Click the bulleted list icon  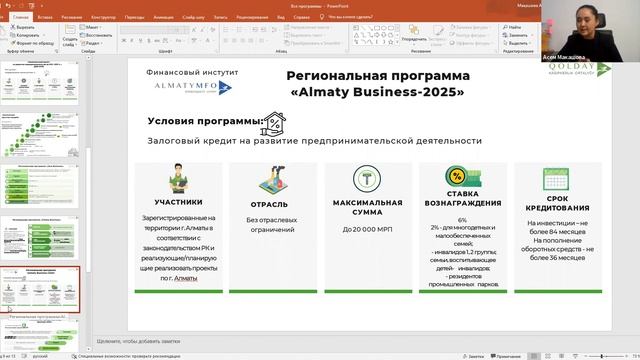click(x=227, y=29)
